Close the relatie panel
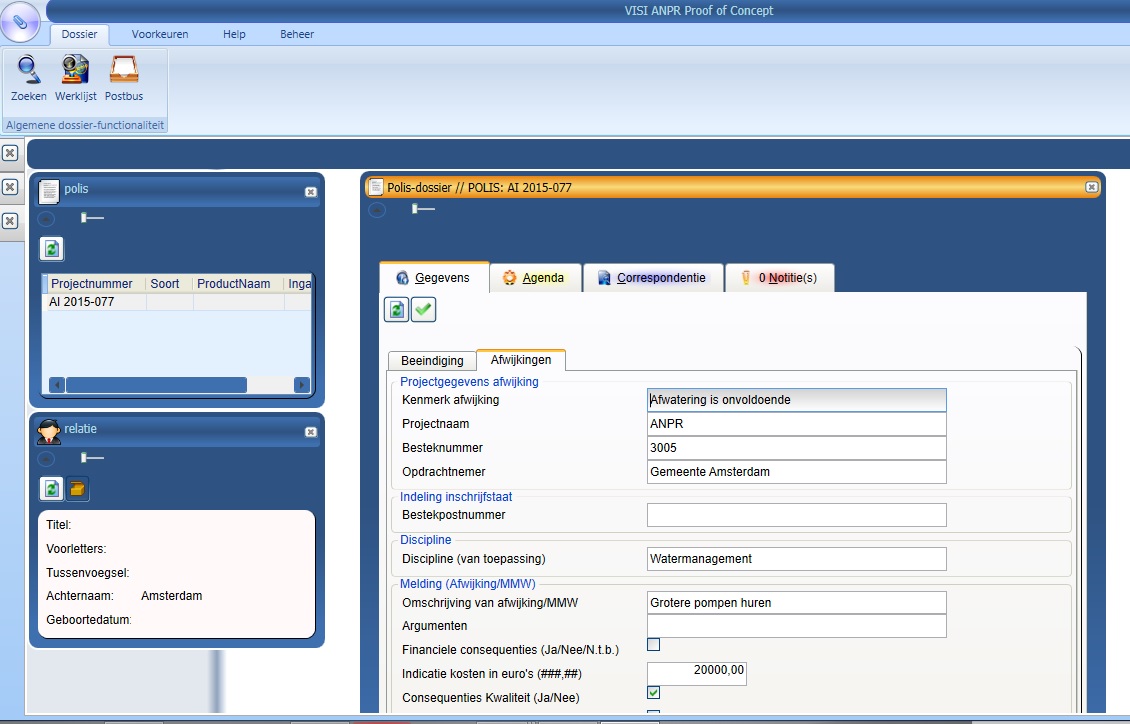Image resolution: width=1130 pixels, height=724 pixels. click(x=311, y=432)
